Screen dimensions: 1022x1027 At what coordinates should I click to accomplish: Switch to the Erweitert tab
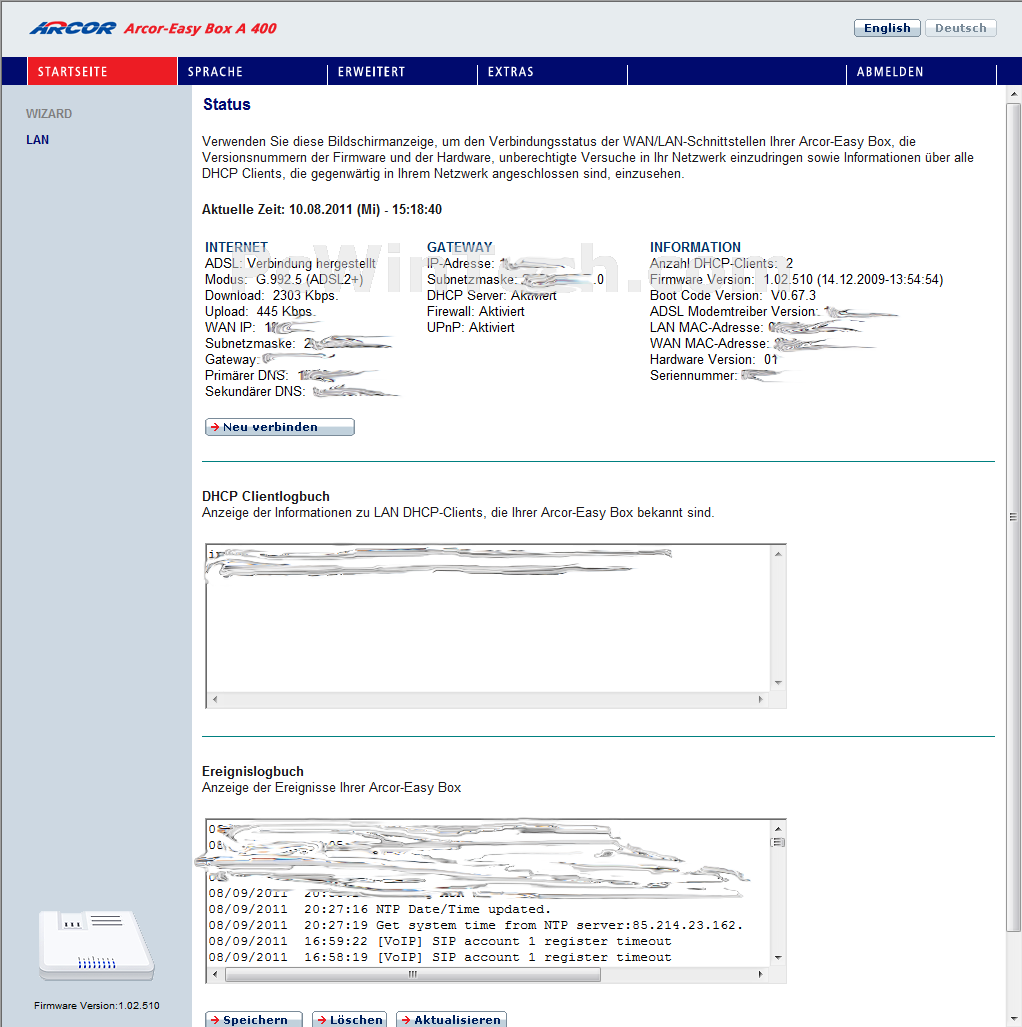[x=402, y=71]
